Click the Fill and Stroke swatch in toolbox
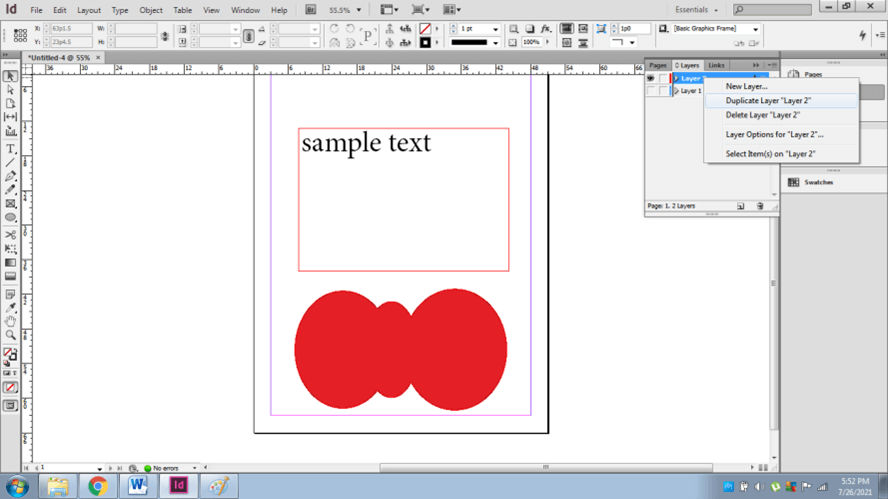 (x=10, y=354)
